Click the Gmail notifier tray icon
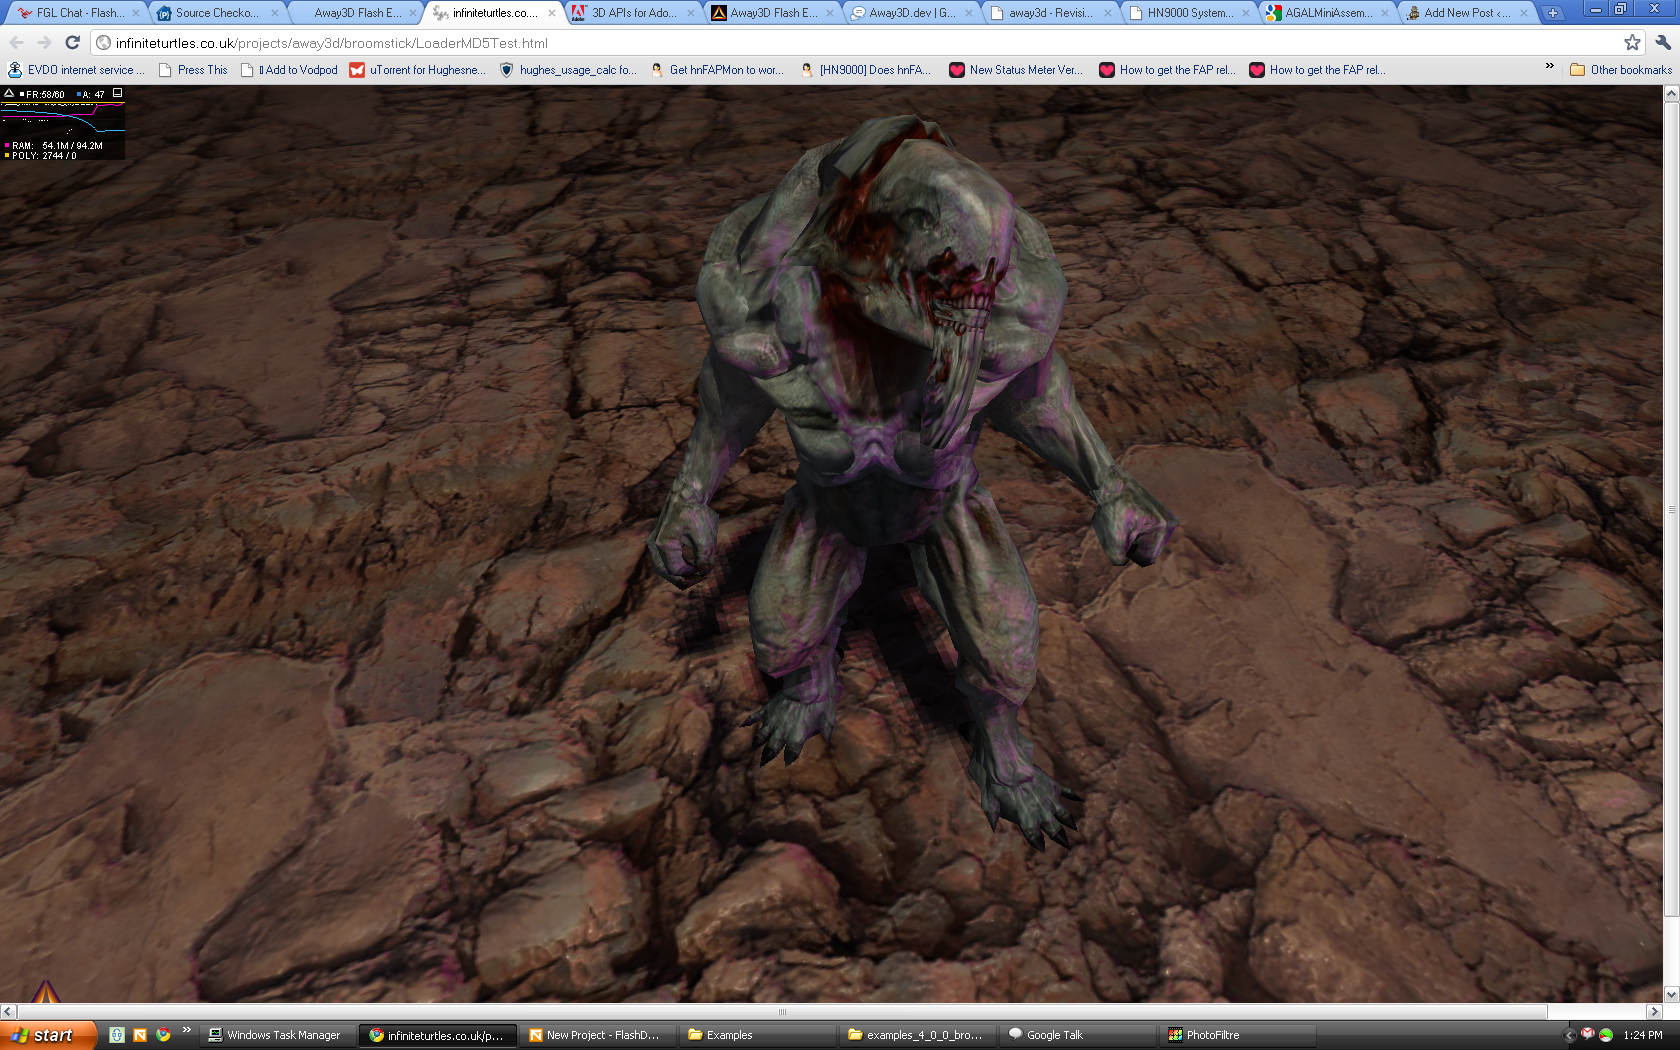Image resolution: width=1680 pixels, height=1050 pixels. click(x=1587, y=1035)
